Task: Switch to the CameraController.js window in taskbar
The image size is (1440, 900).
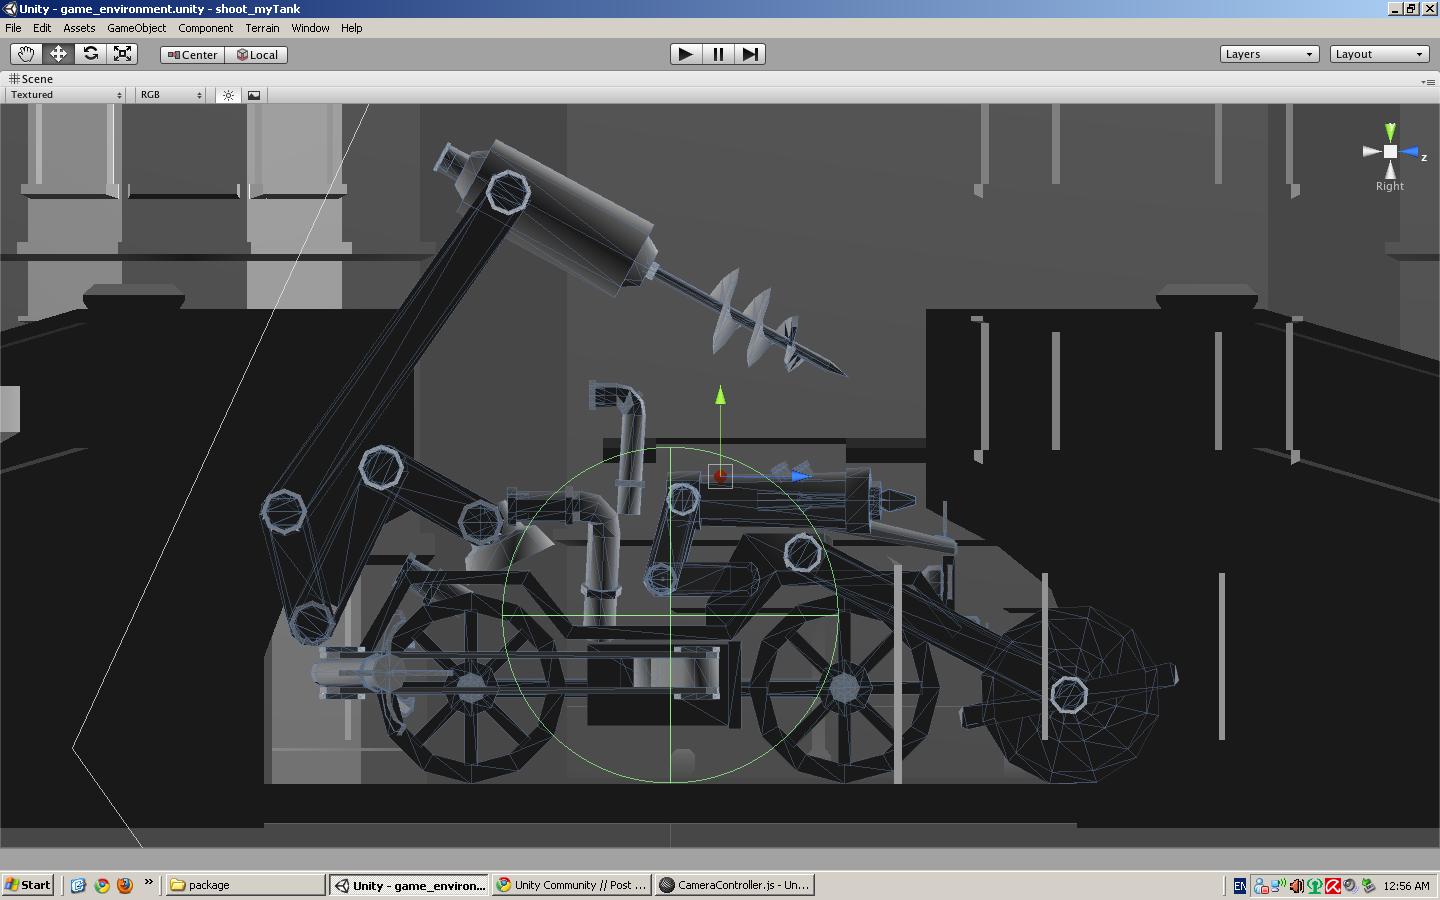Action: click(735, 885)
